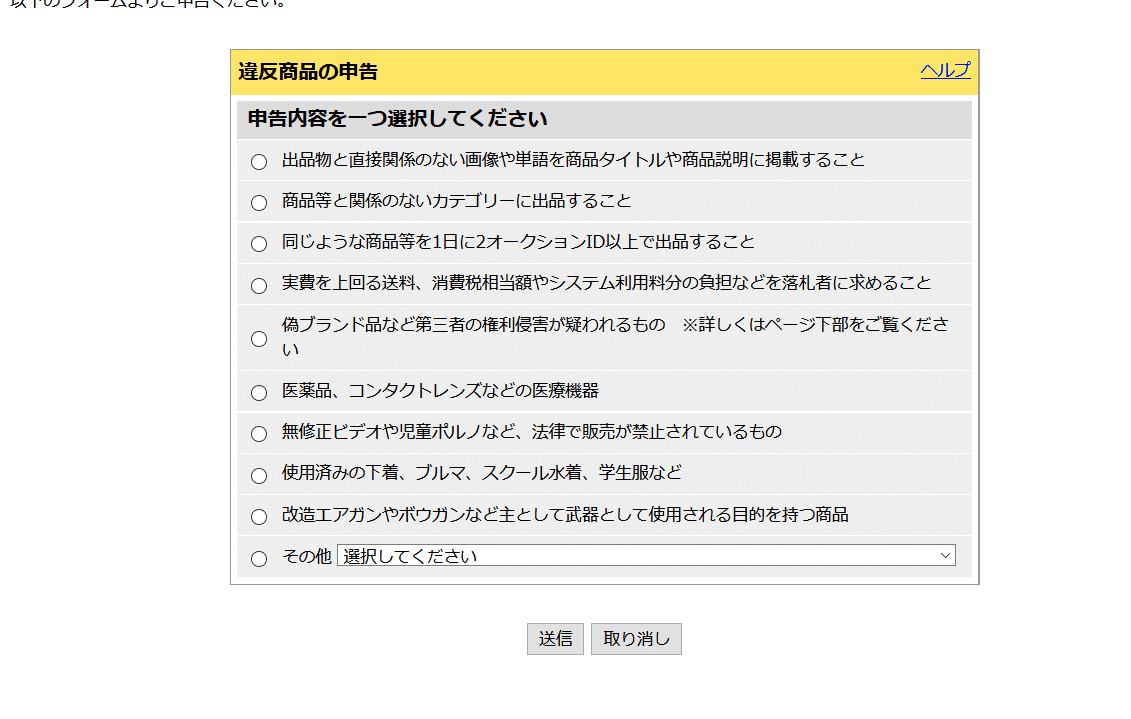
Task: Select radio for modified airguns and crossbows
Action: pyautogui.click(x=259, y=517)
